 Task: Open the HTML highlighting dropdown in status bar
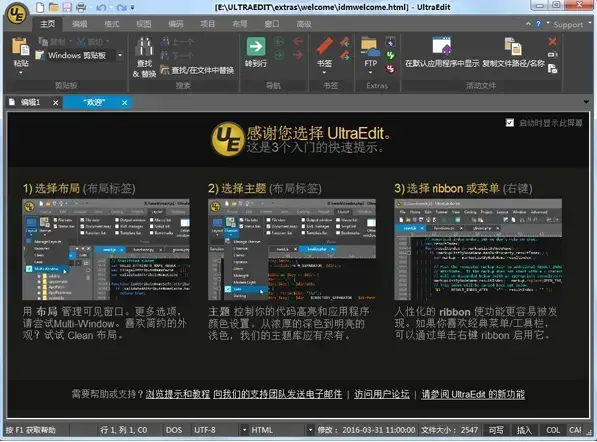coord(310,430)
